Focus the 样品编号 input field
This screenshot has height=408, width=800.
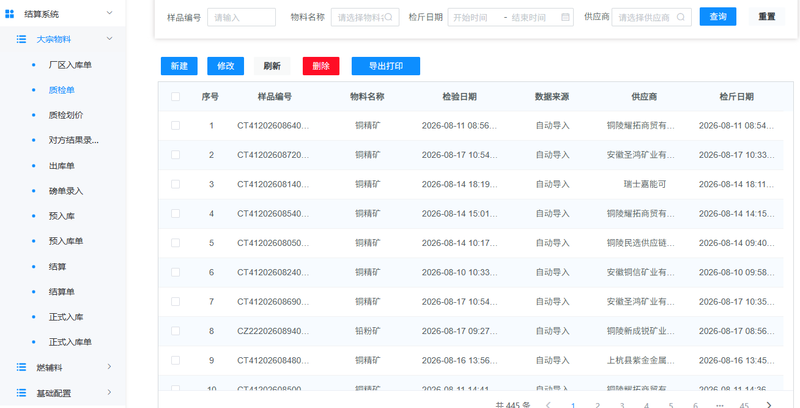[x=241, y=17]
